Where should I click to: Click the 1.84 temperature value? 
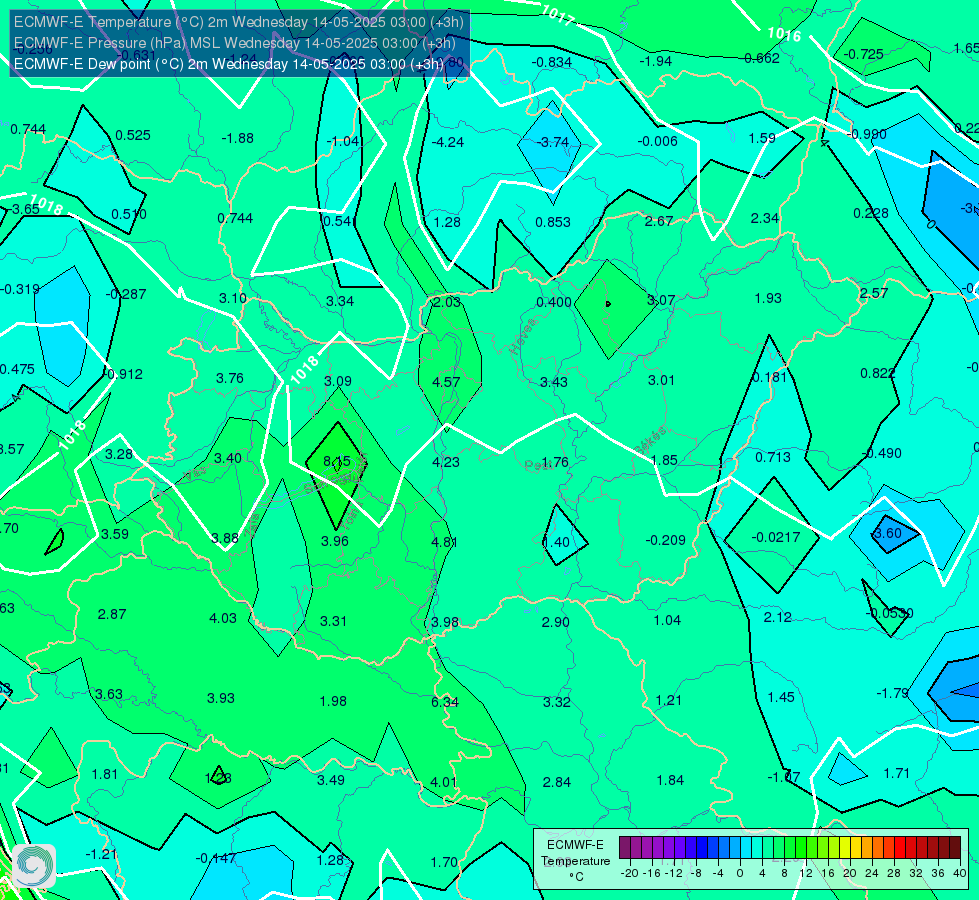(670, 780)
